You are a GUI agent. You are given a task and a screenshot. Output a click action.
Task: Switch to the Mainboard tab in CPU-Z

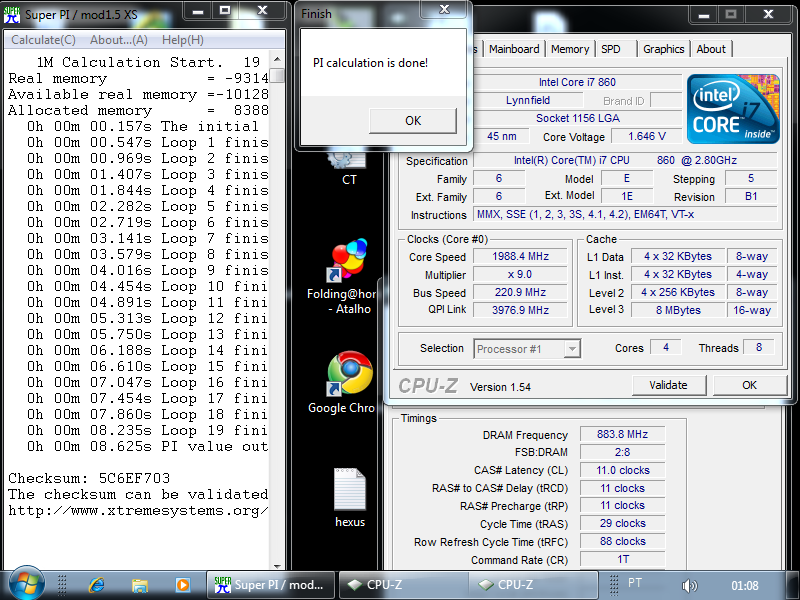514,49
